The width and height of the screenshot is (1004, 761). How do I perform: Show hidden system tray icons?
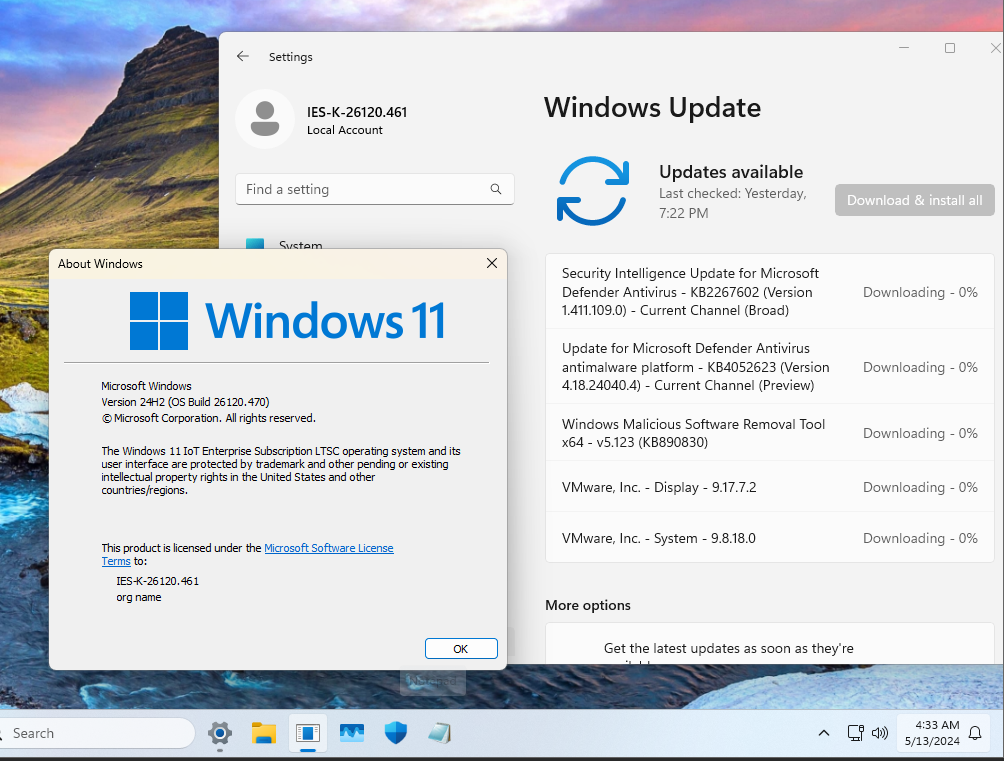click(824, 733)
